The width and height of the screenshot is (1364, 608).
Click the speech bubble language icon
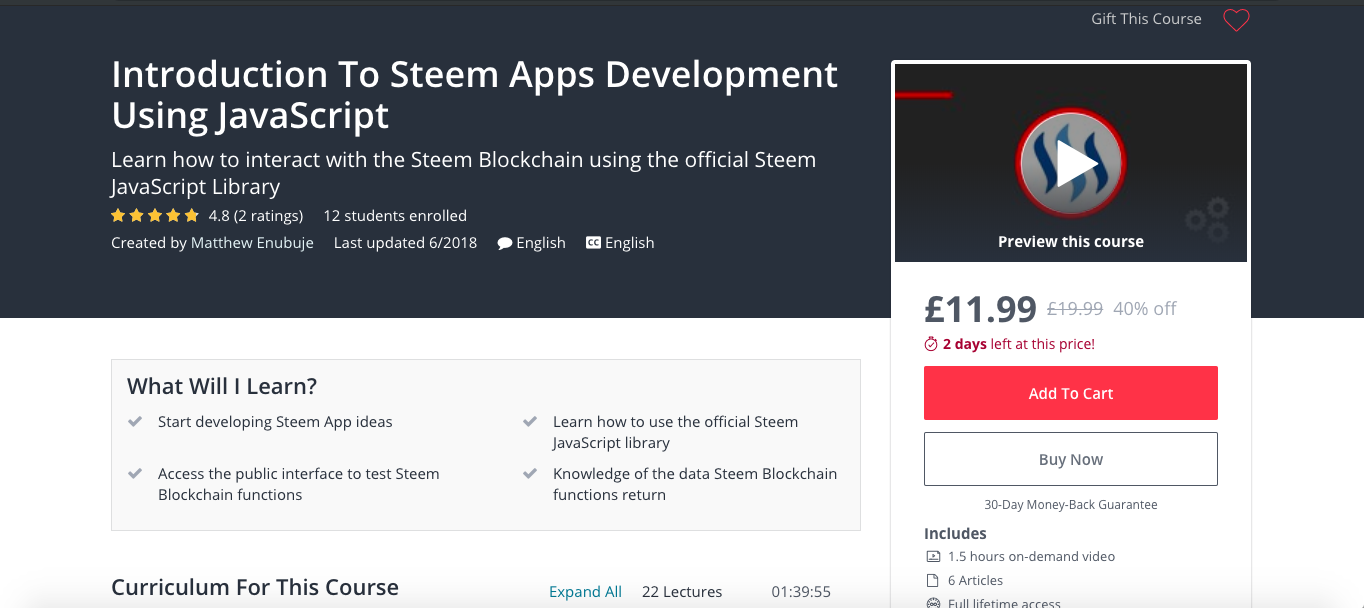click(505, 243)
